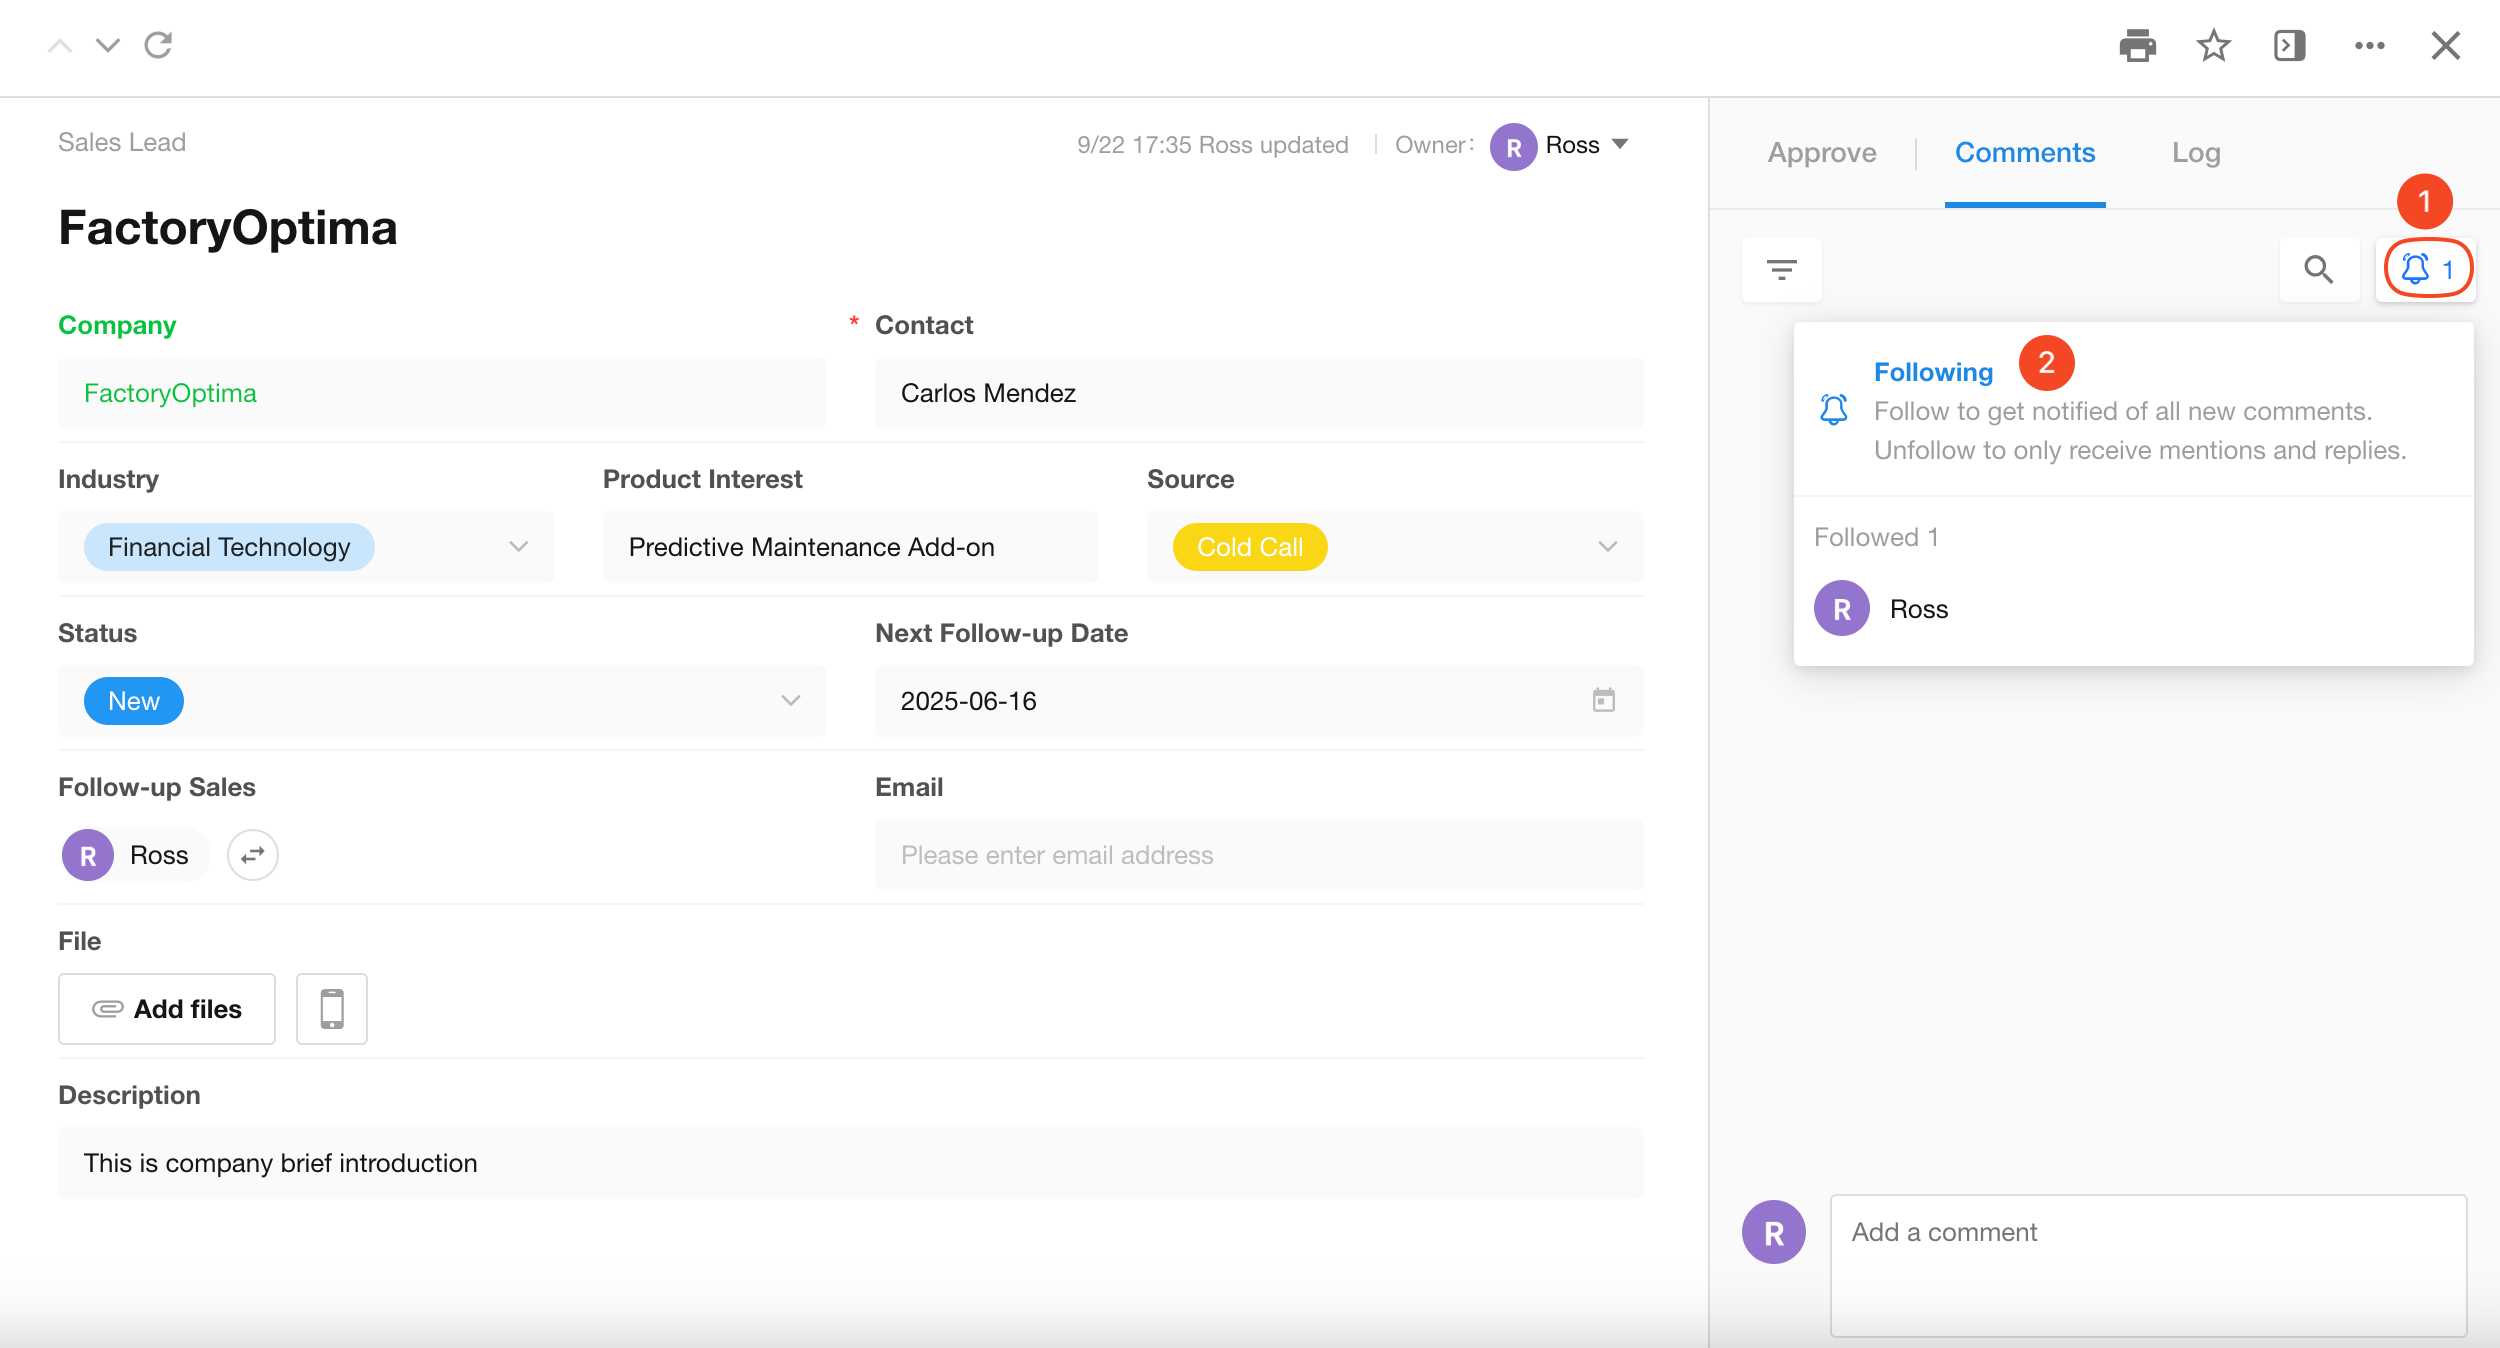Click the Add a comment field
Viewport: 2500px width, 1348px height.
click(x=2147, y=1264)
